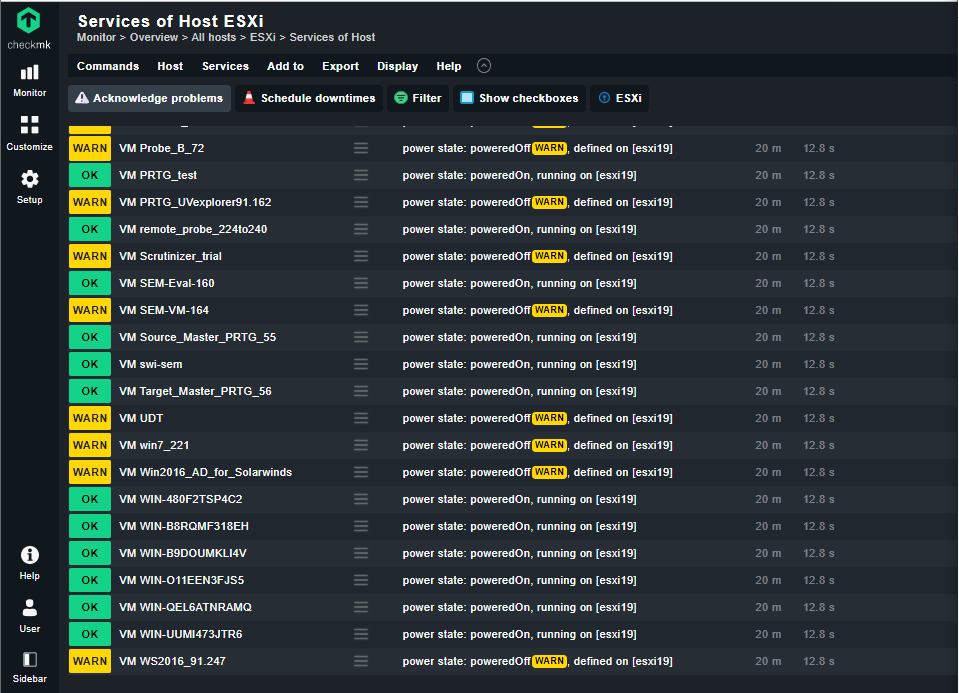Open action menu for VM PRTG_UVexplorer91.162
This screenshot has height=693, width=959.
361,202
